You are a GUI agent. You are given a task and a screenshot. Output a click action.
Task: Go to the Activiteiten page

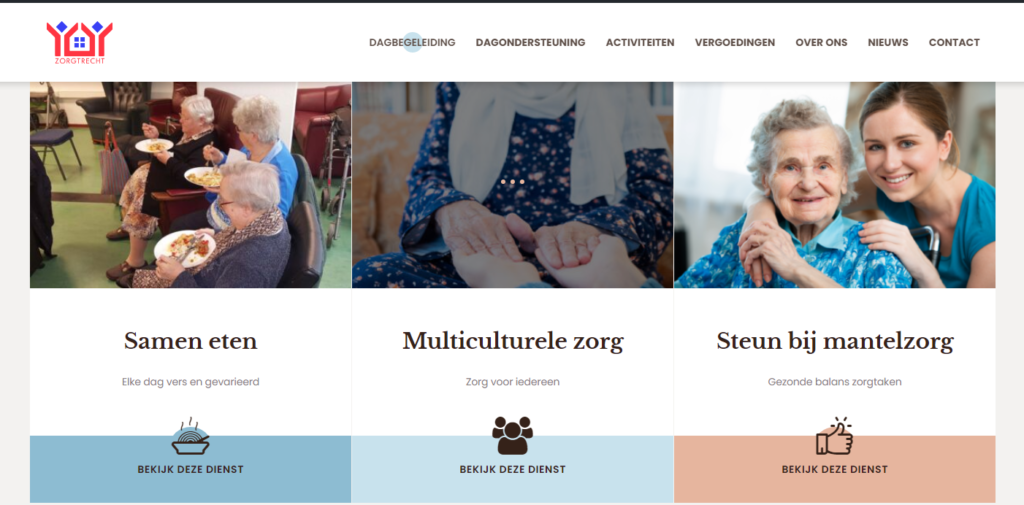pos(640,42)
